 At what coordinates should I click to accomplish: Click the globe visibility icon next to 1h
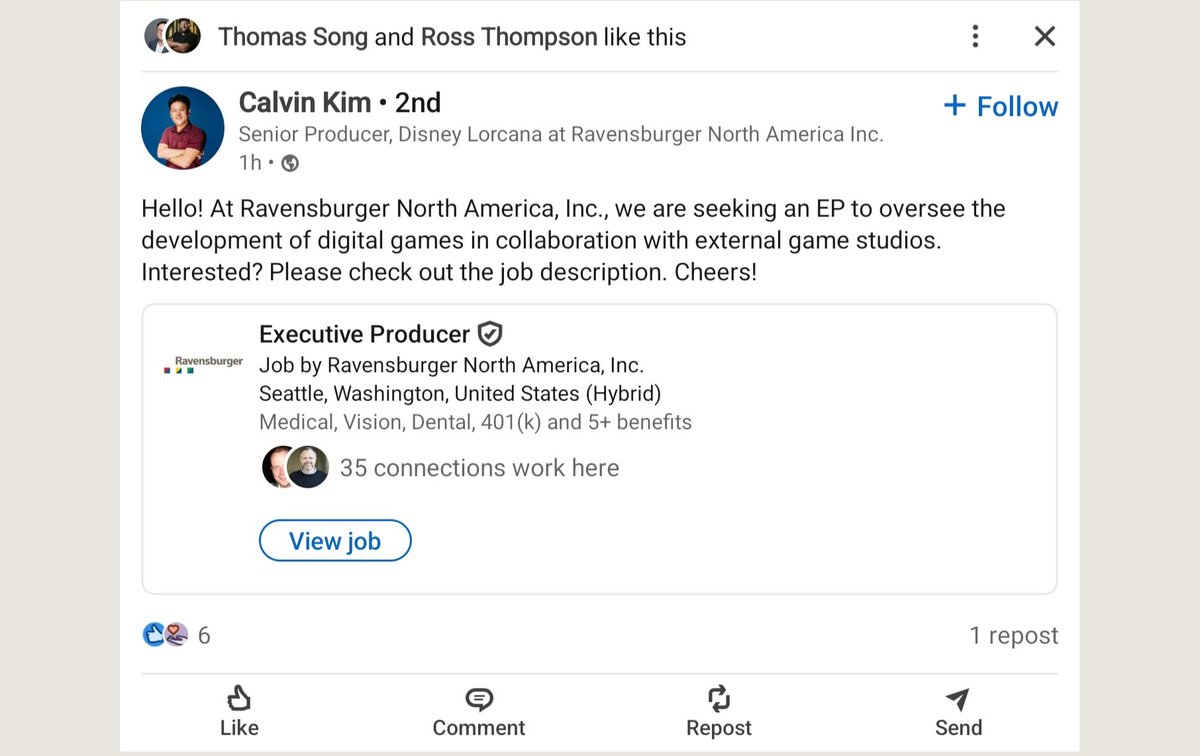[290, 163]
